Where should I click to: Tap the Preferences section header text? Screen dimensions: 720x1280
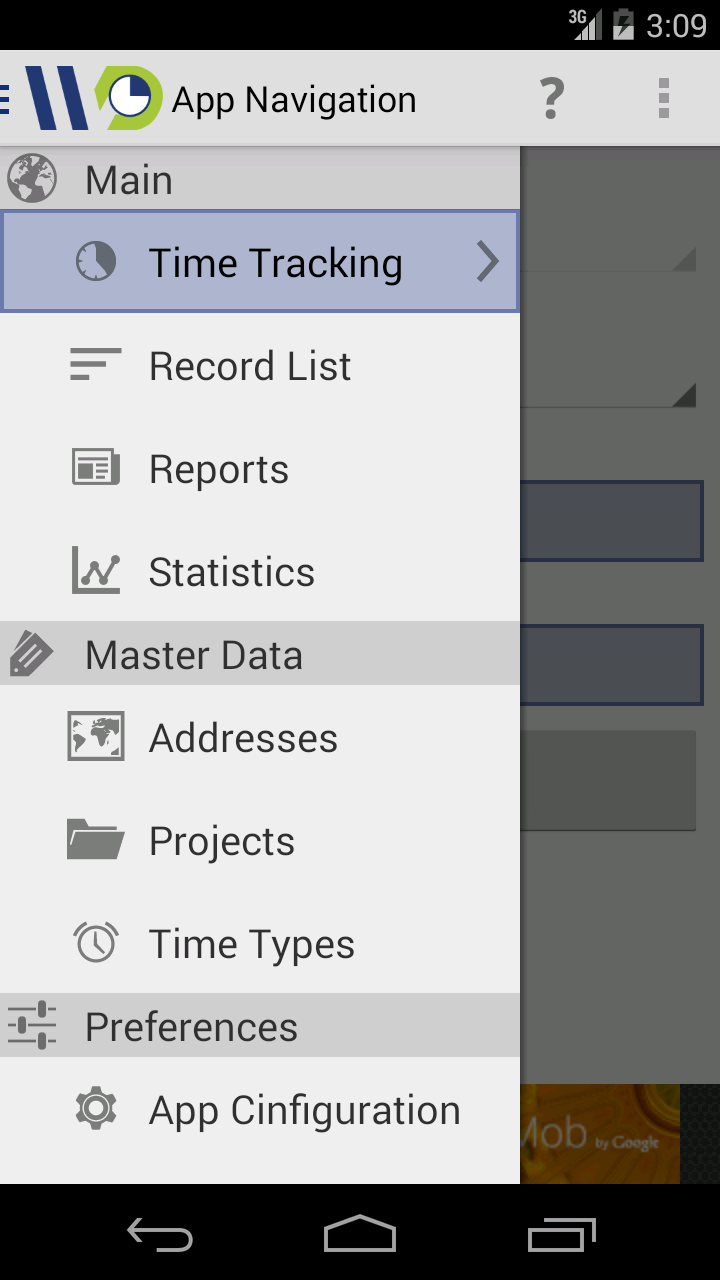(191, 1027)
